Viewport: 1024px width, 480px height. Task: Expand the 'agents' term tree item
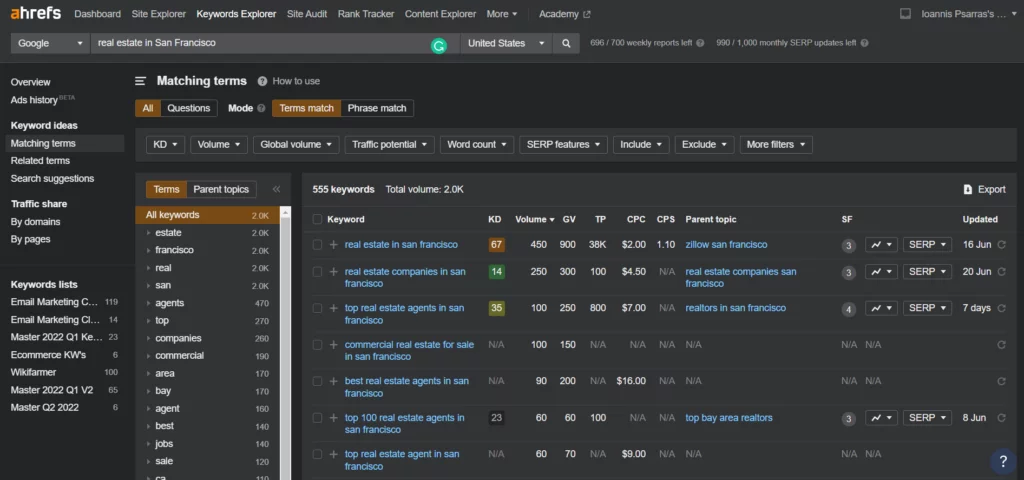pyautogui.click(x=148, y=303)
